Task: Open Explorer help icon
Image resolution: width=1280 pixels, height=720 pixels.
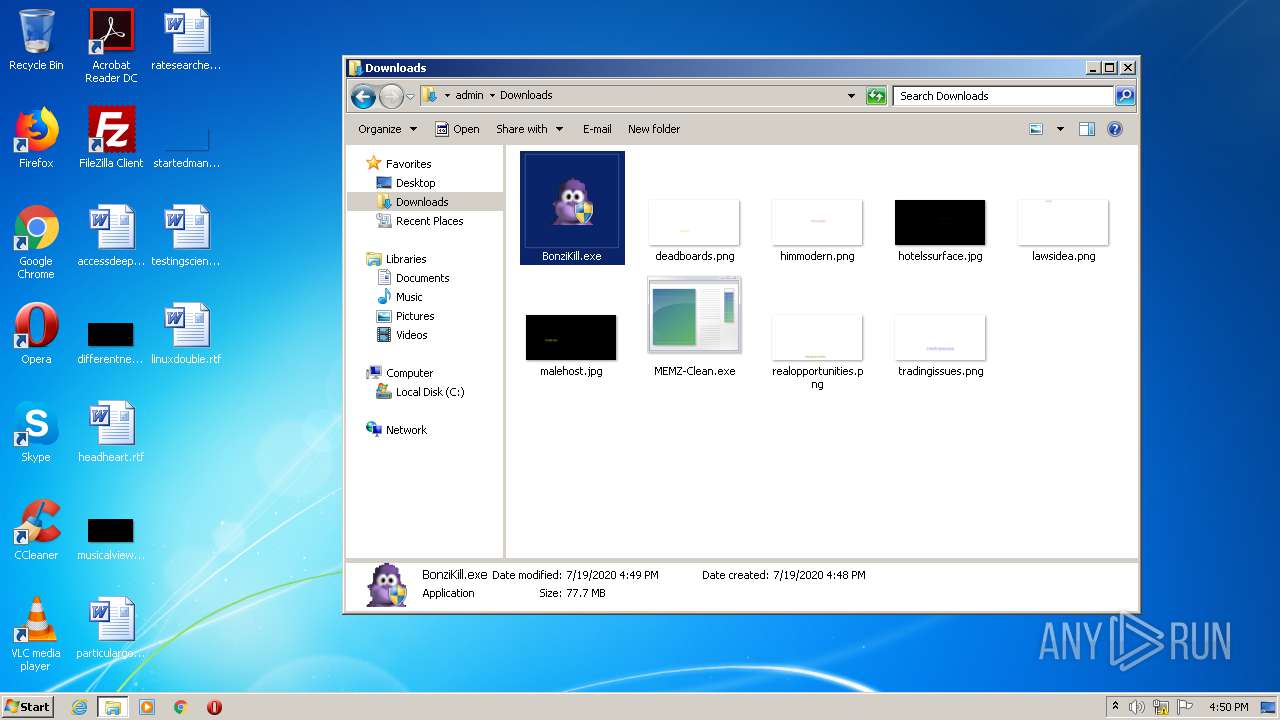Action: pyautogui.click(x=1115, y=129)
